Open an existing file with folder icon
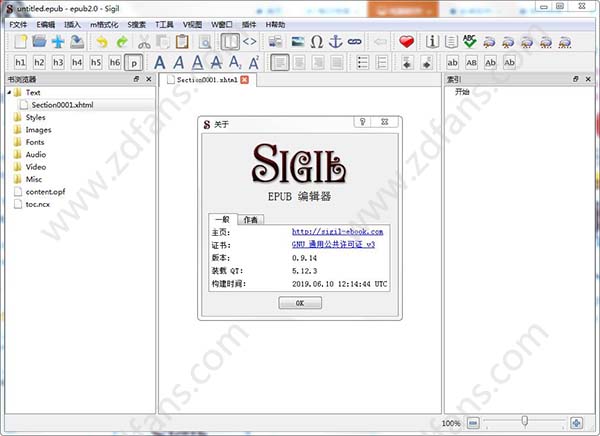 click(x=39, y=42)
